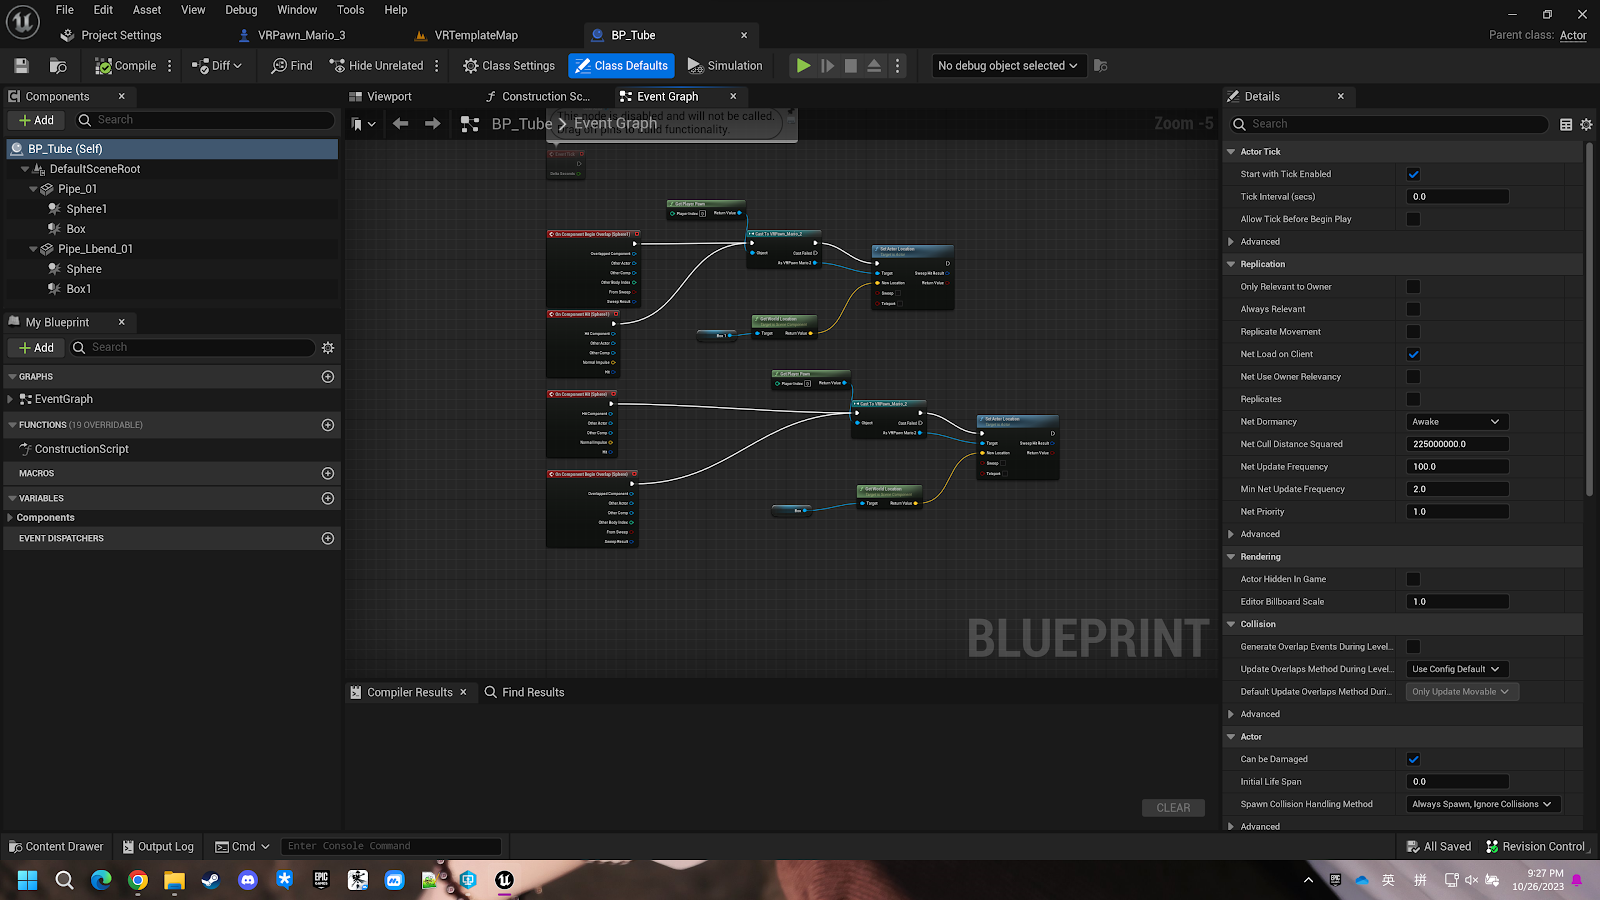Collapse Pipe_Lbend_01 in components tree

pyautogui.click(x=33, y=249)
